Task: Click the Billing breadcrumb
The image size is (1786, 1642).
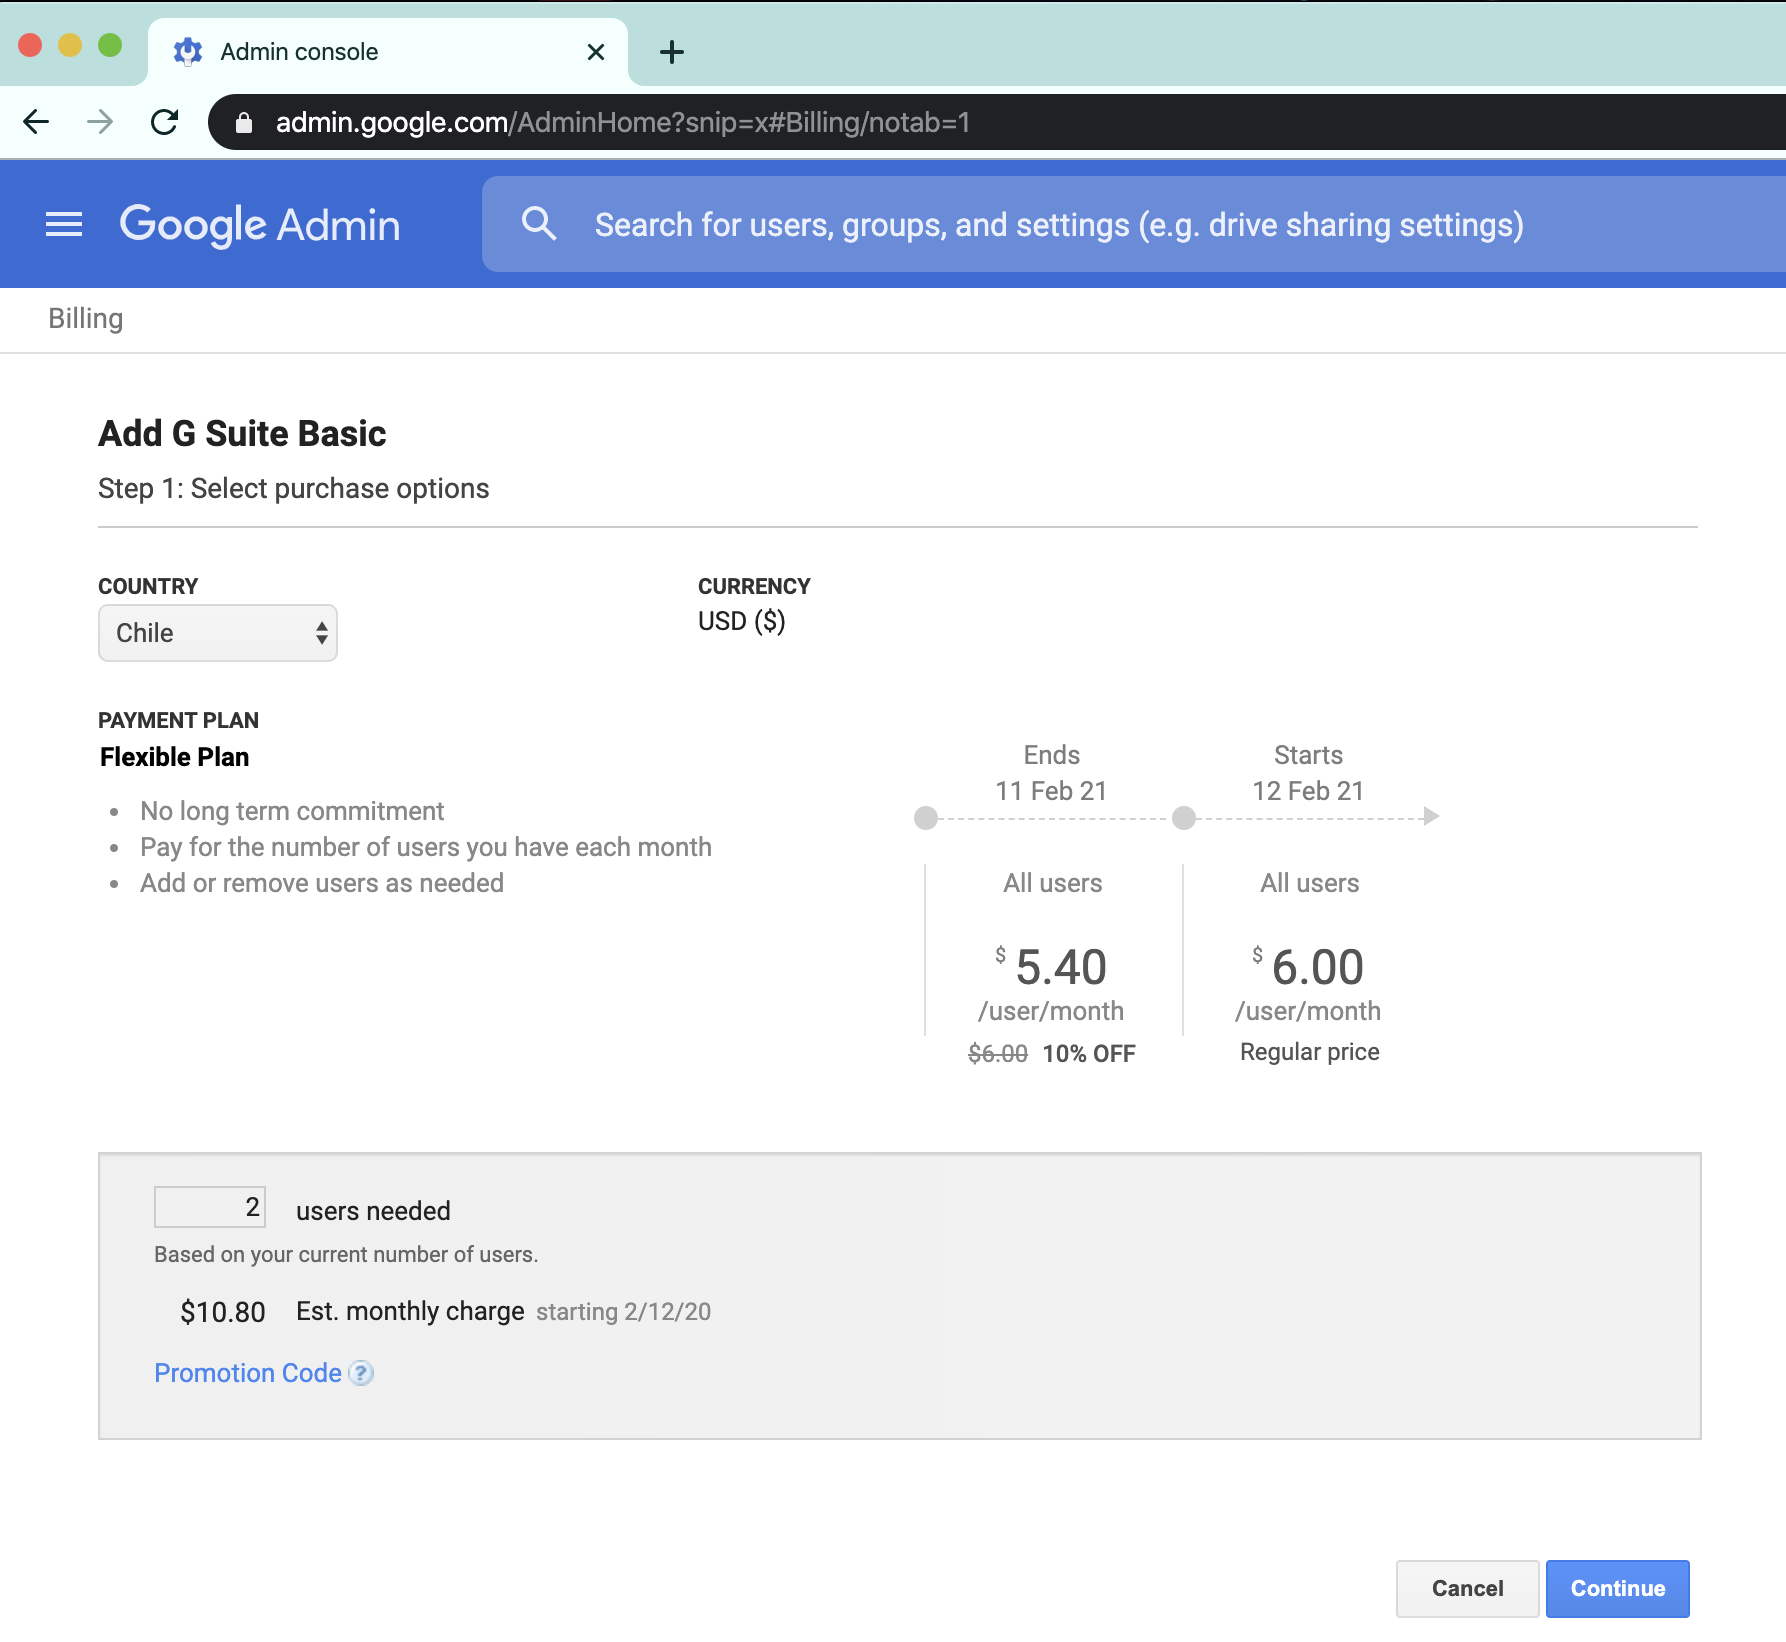Action: pos(86,319)
